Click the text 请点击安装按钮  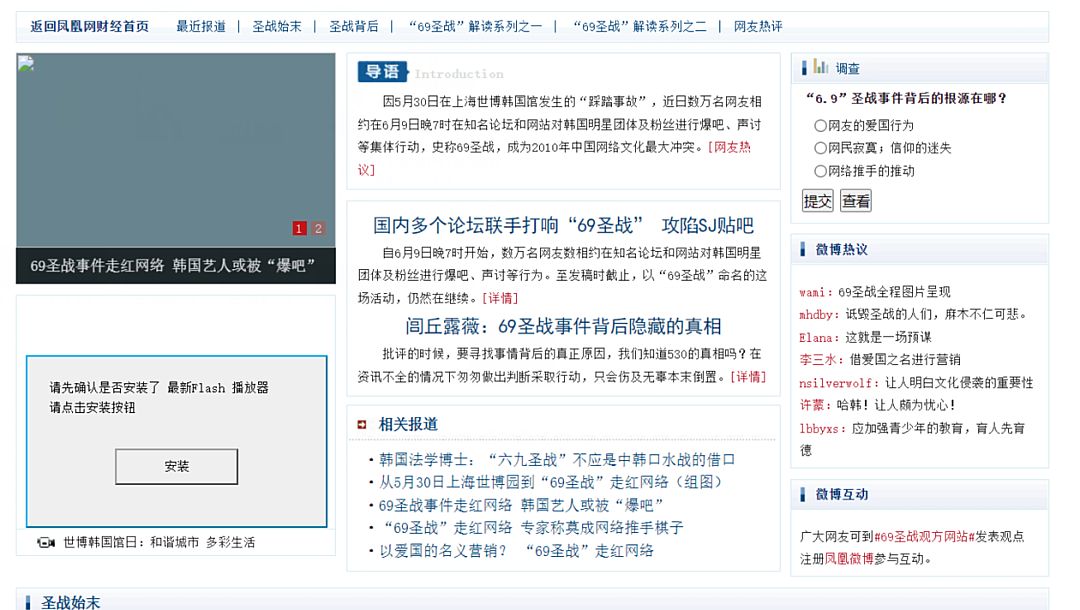tap(92, 408)
